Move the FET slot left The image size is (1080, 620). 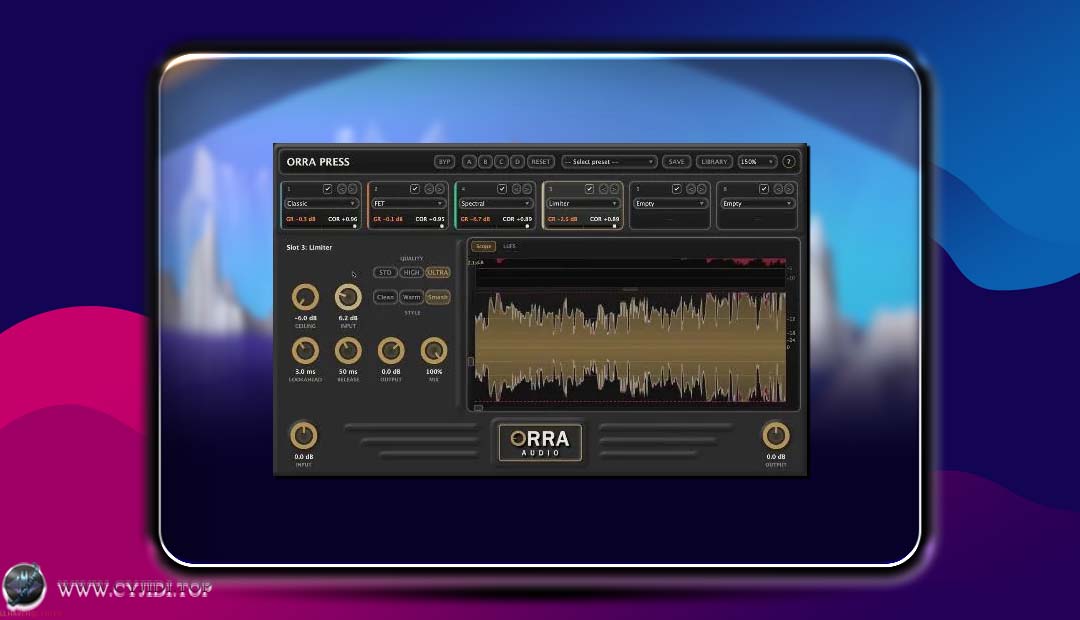coord(429,189)
